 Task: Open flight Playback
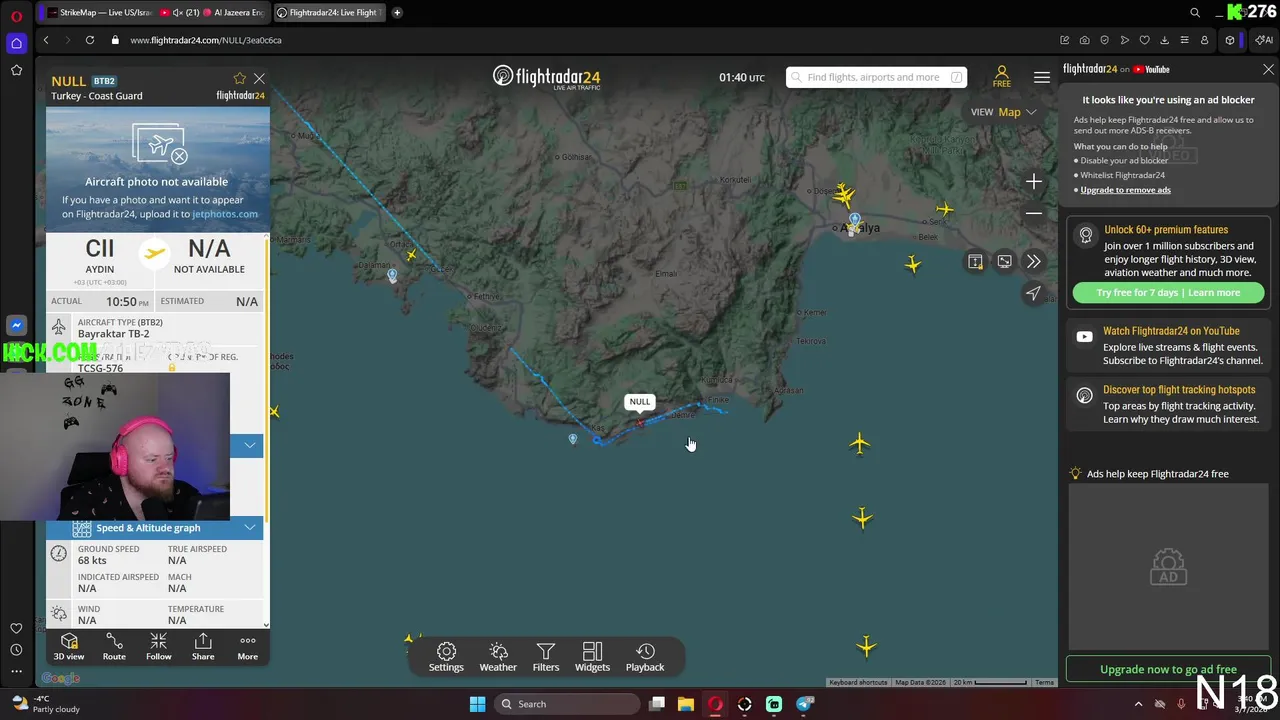[x=645, y=657]
